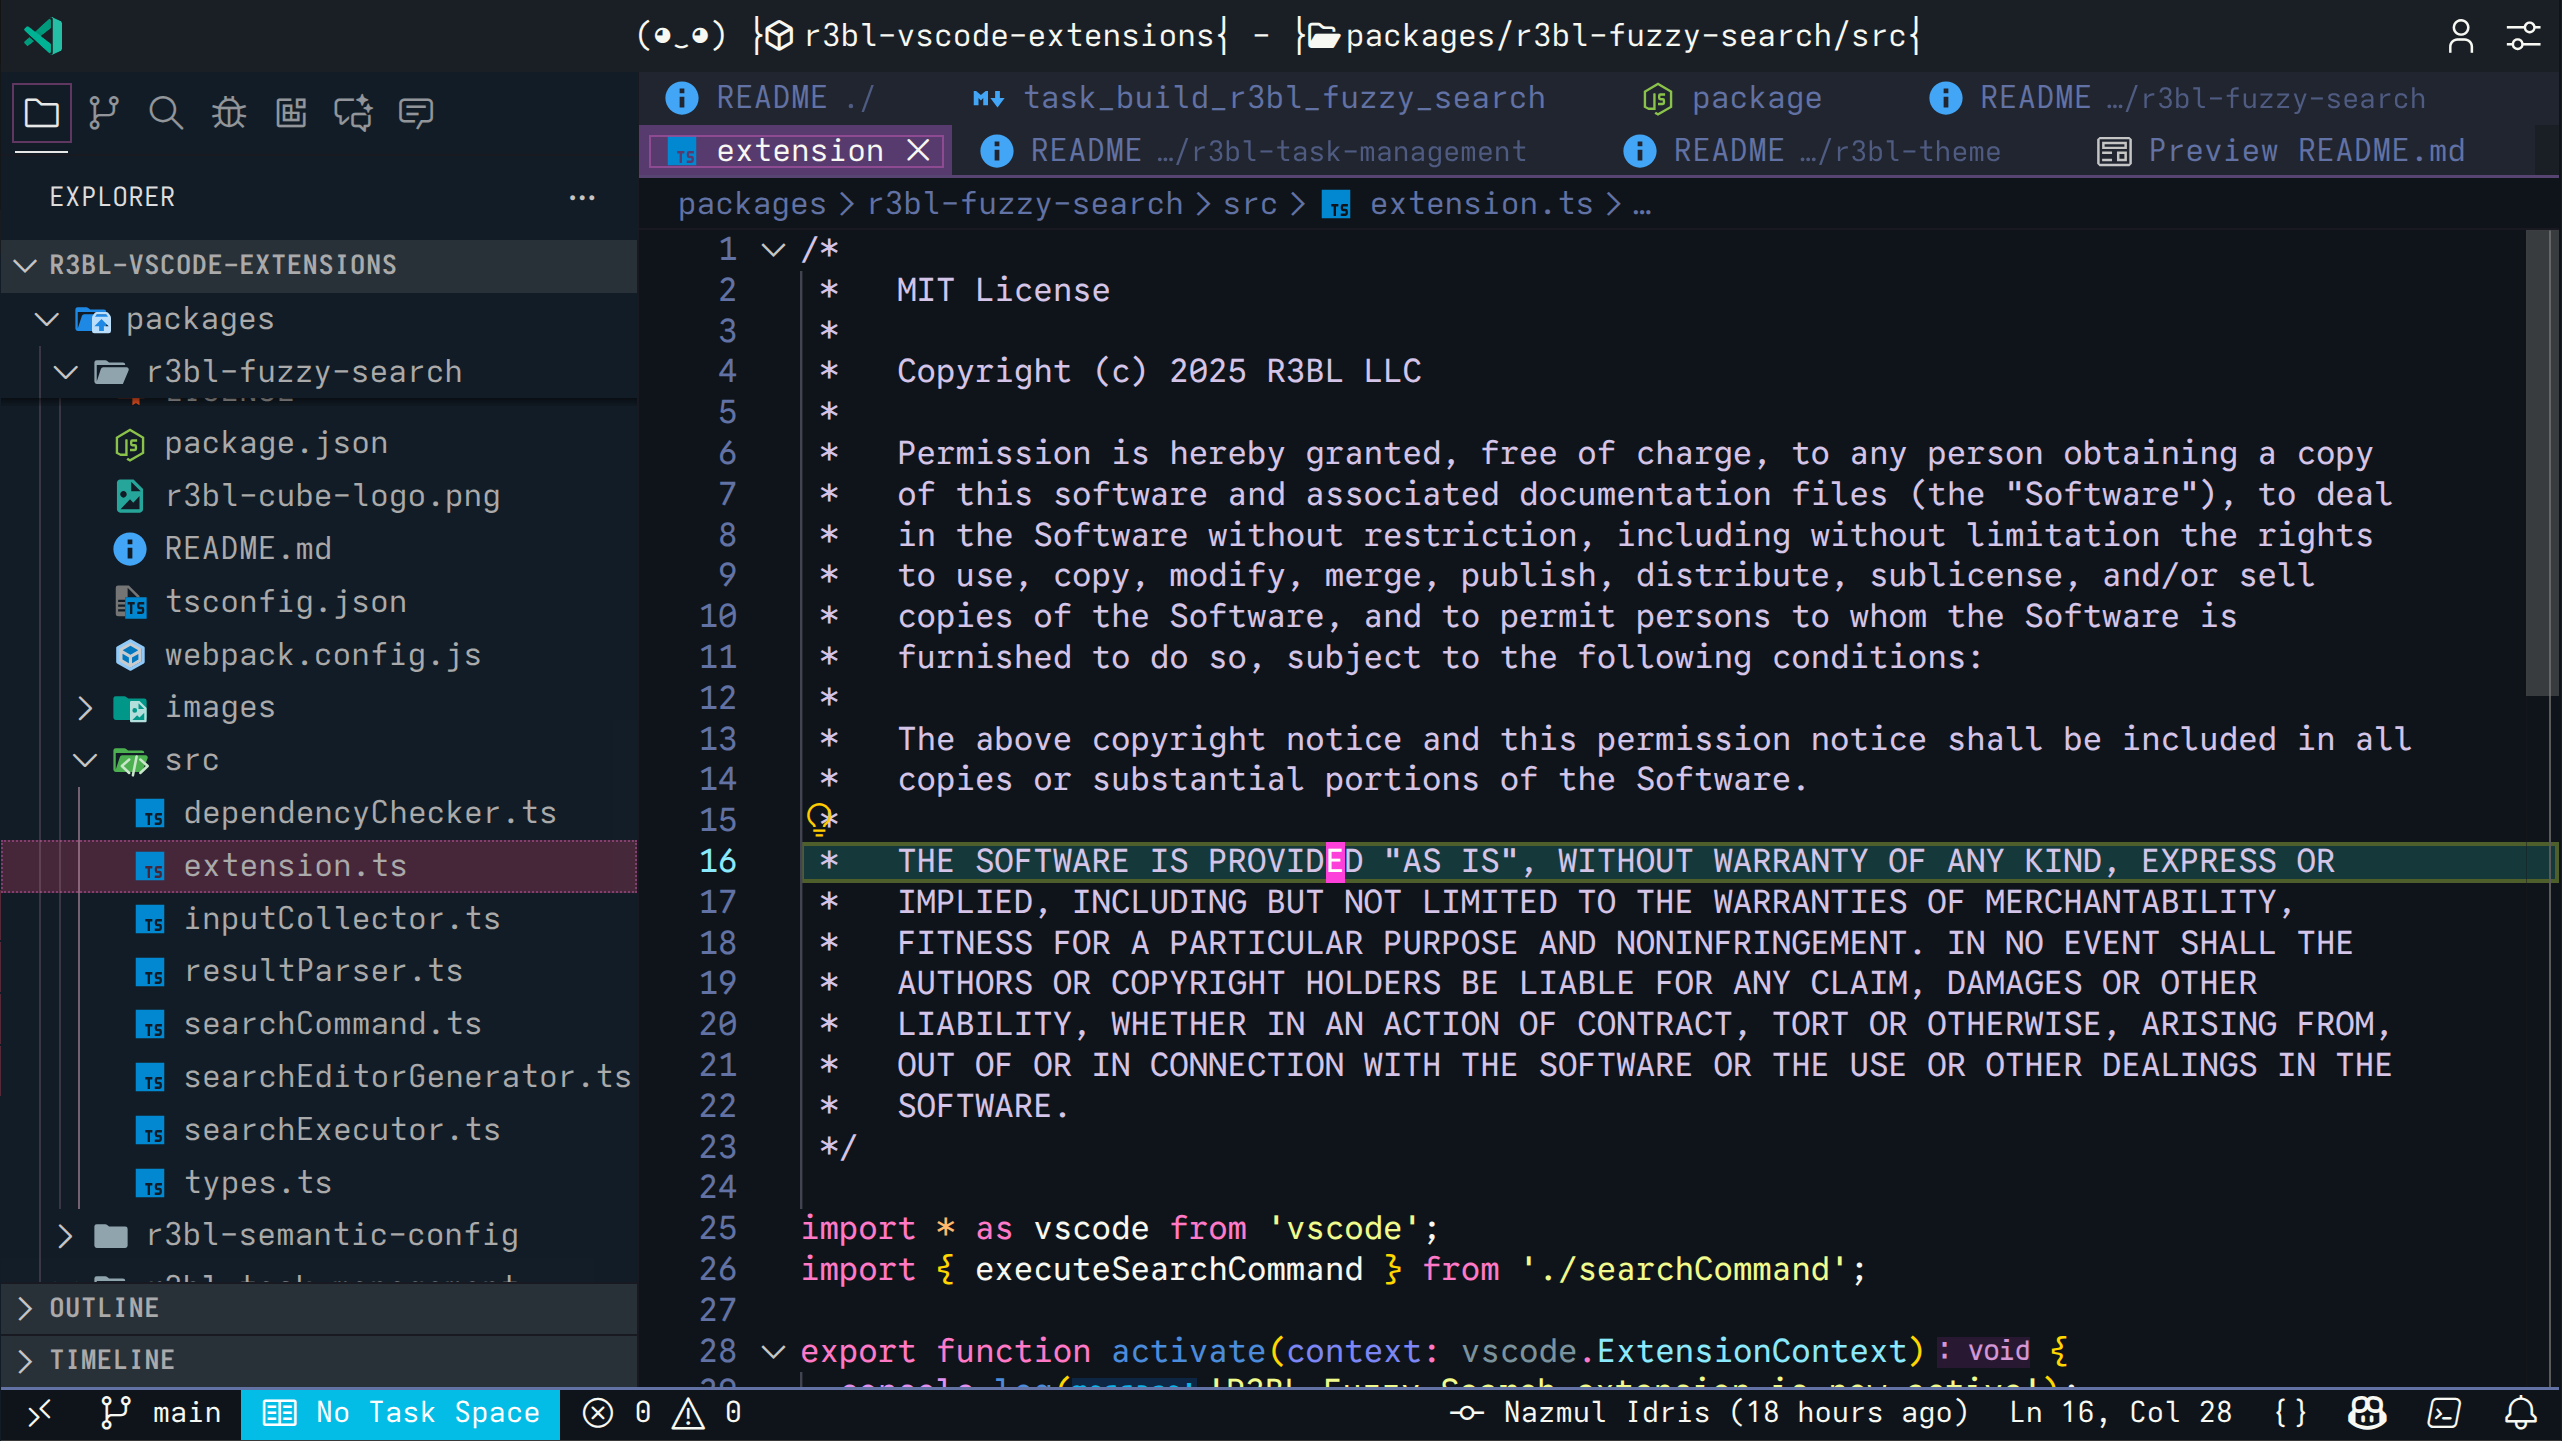Expand the r3bl-semantic-config folder
2562x1441 pixels.
(65, 1235)
